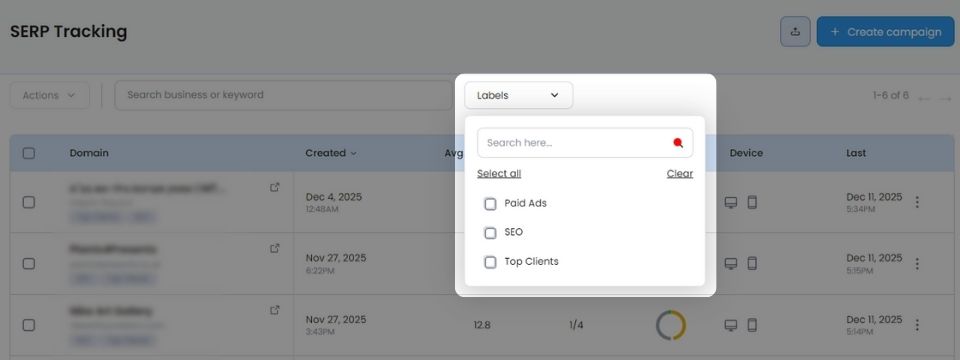
Task: Go to next page arrow
Action: click(946, 98)
